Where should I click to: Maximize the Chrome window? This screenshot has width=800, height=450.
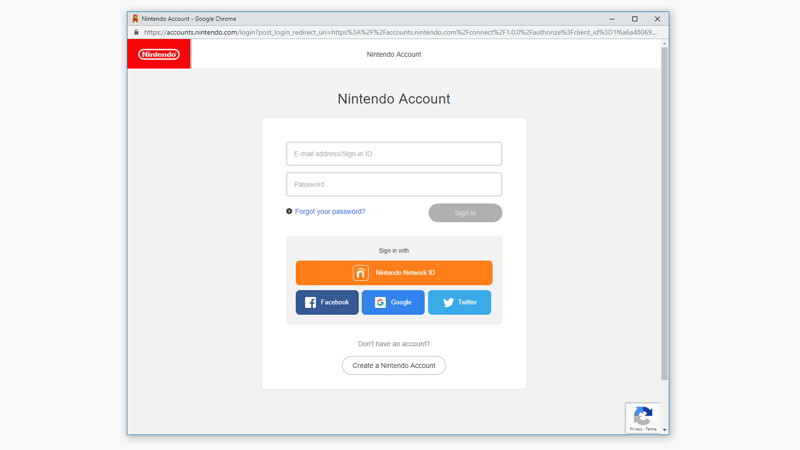(x=634, y=18)
